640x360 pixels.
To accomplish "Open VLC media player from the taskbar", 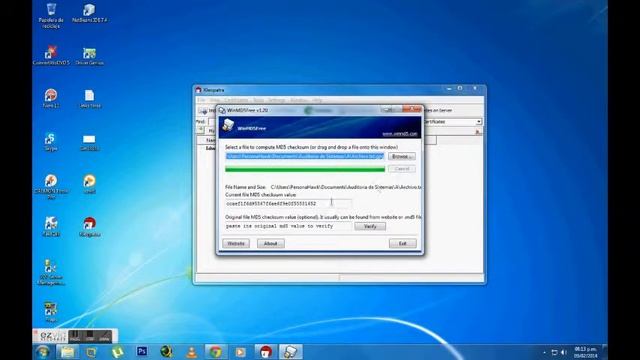I will coord(191,352).
